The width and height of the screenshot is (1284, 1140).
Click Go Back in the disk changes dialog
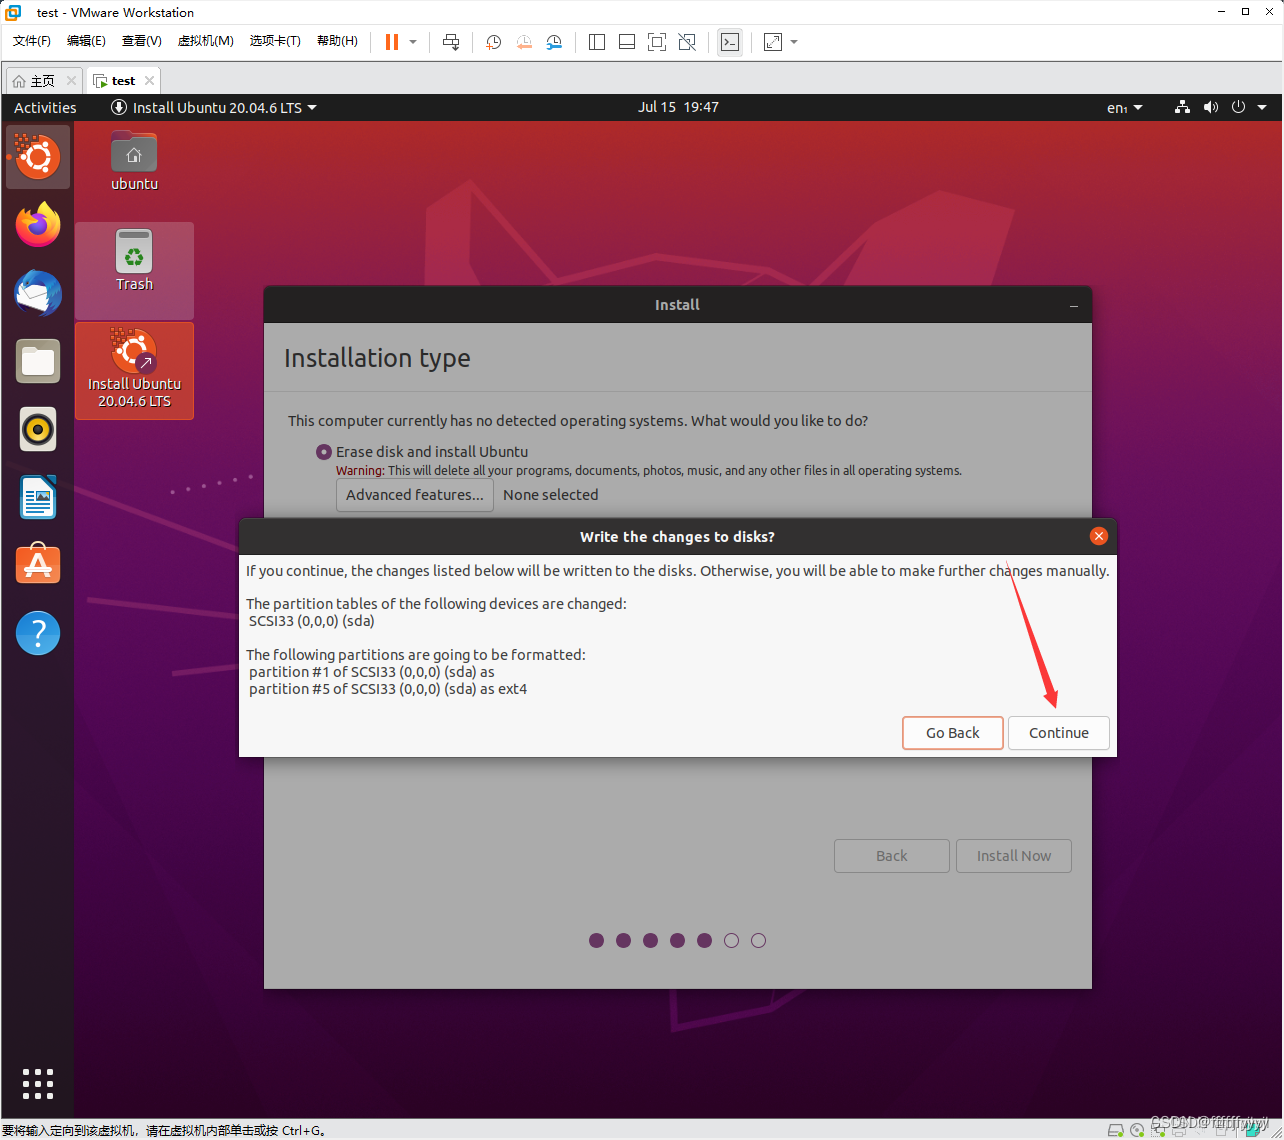tap(953, 733)
